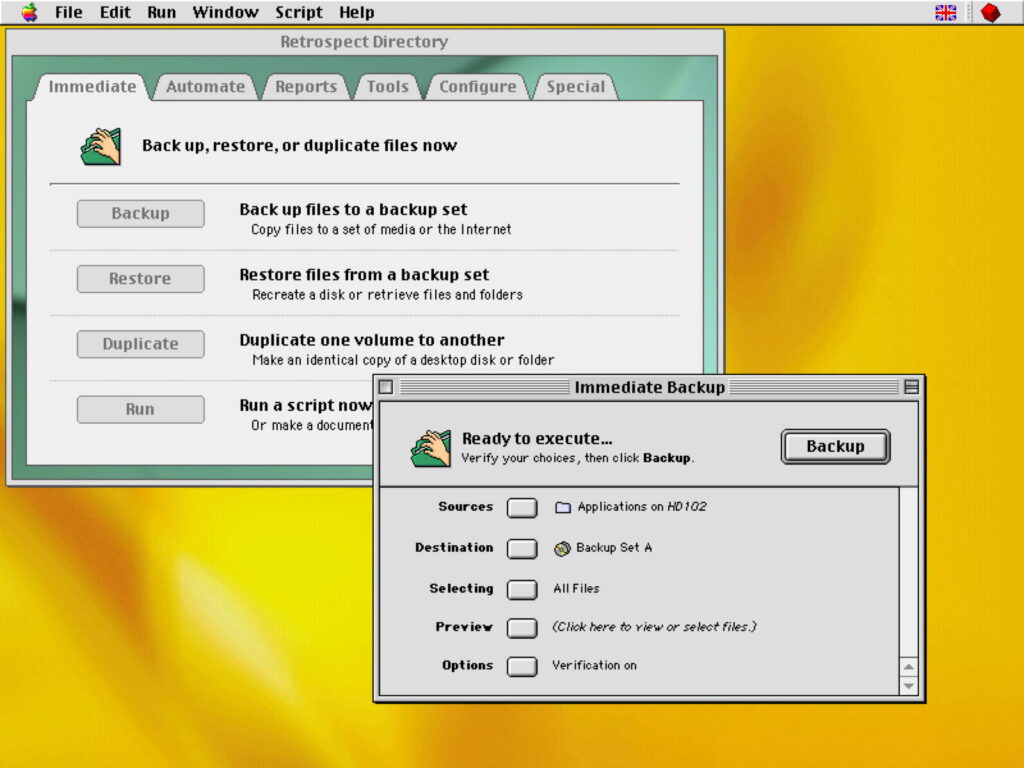This screenshot has width=1024, height=768.
Task: Switch to the Configure tab
Action: pyautogui.click(x=477, y=87)
